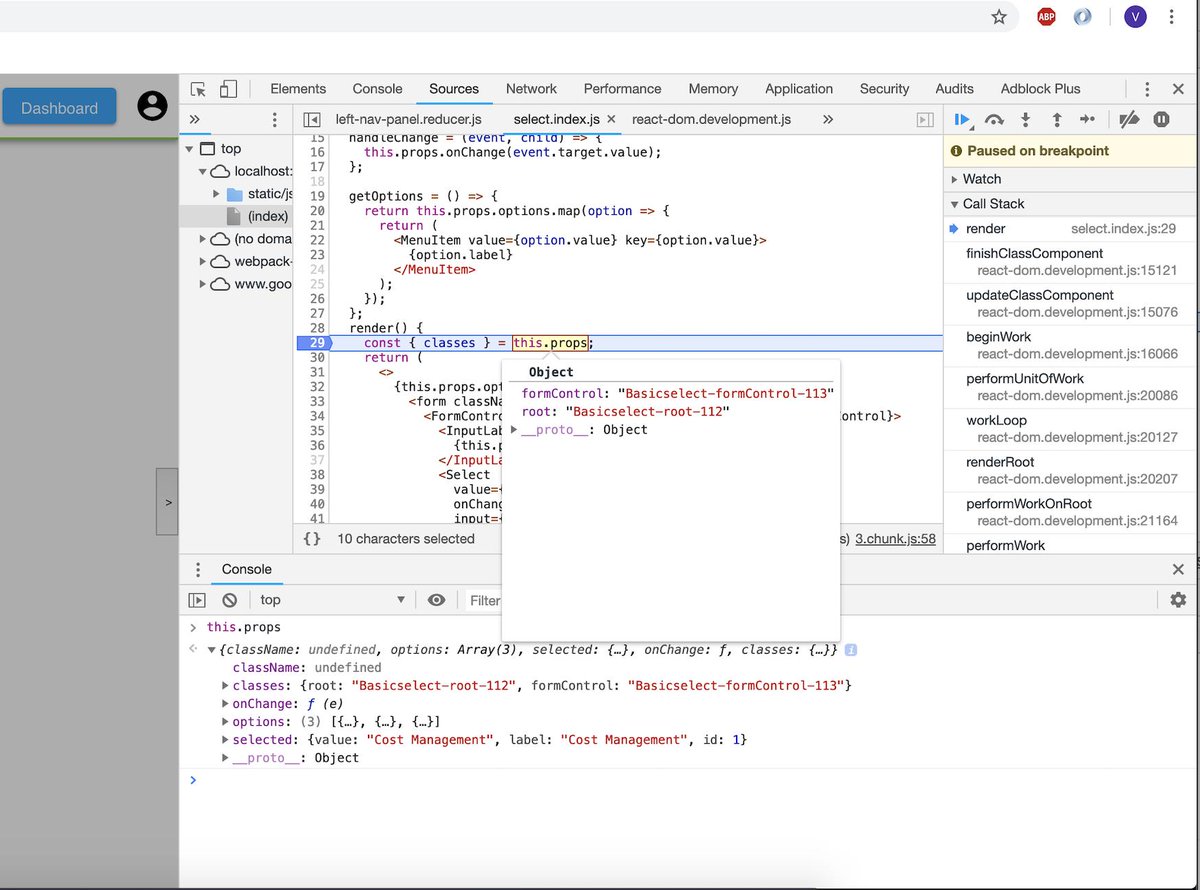
Task: Expand the (no domain) tree node
Action: [203, 239]
